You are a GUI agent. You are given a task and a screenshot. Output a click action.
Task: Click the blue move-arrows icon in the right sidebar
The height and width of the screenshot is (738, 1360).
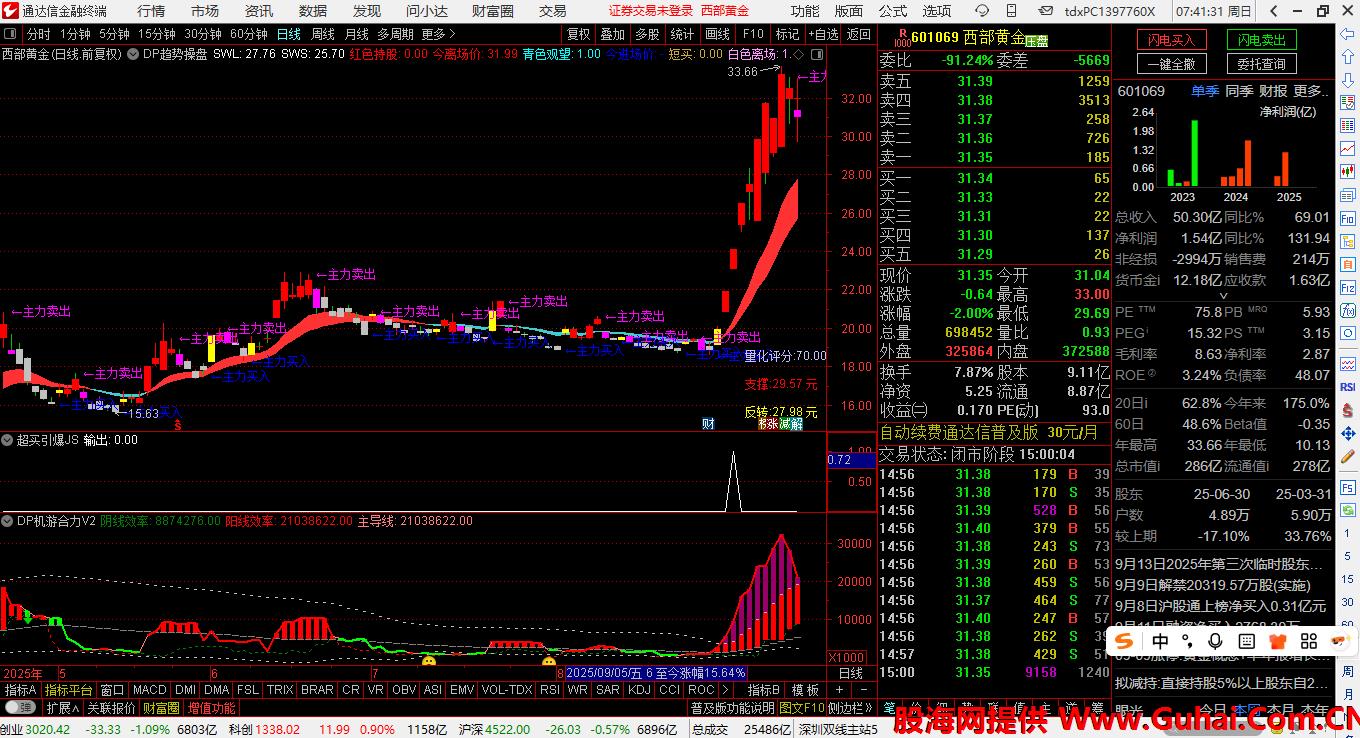[1347, 431]
